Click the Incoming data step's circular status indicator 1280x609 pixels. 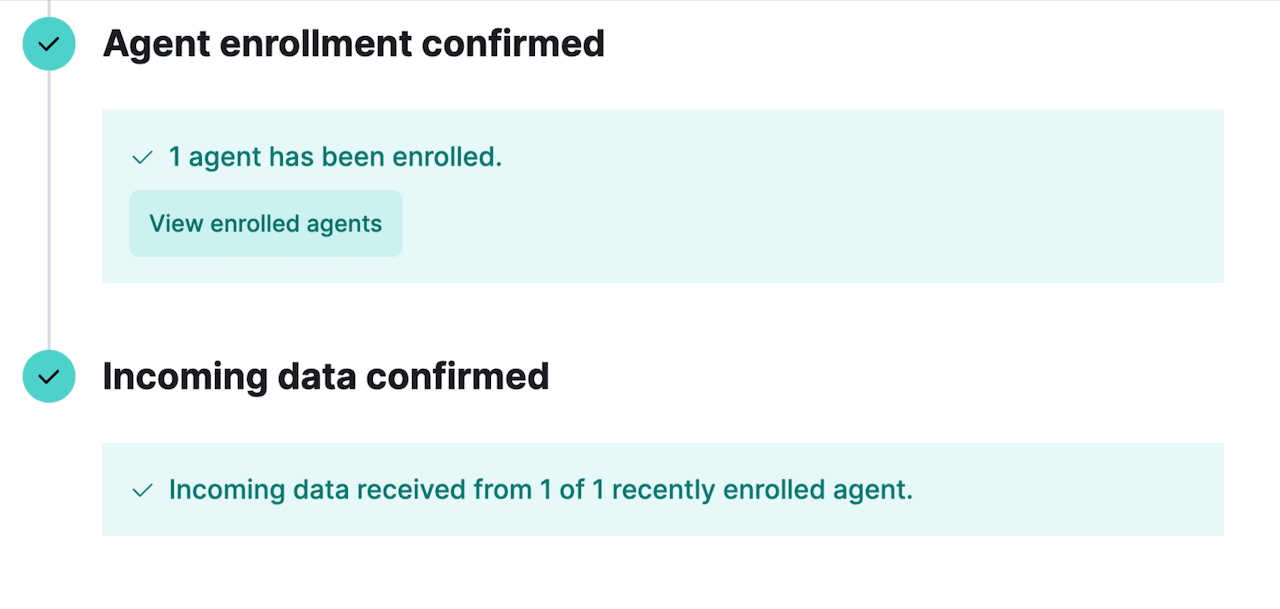point(49,376)
